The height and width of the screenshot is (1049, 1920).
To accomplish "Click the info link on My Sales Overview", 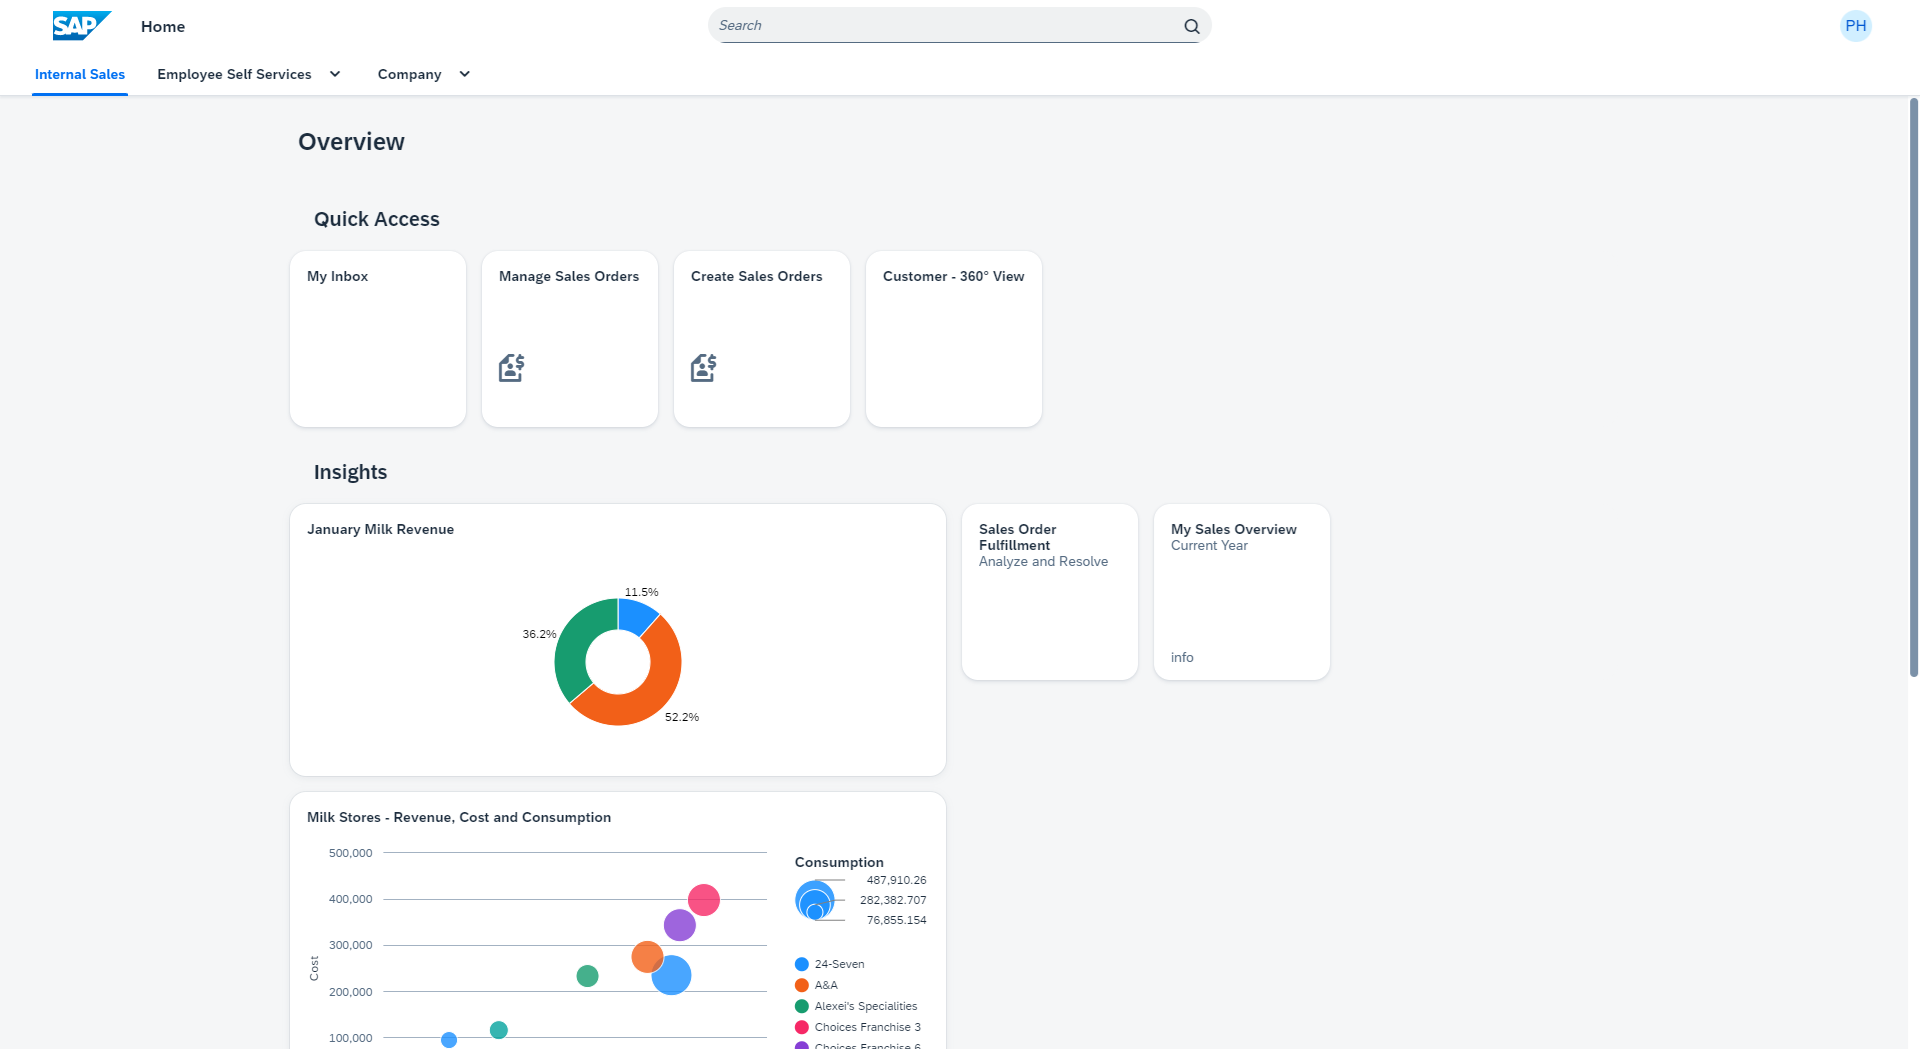I will click(x=1181, y=657).
